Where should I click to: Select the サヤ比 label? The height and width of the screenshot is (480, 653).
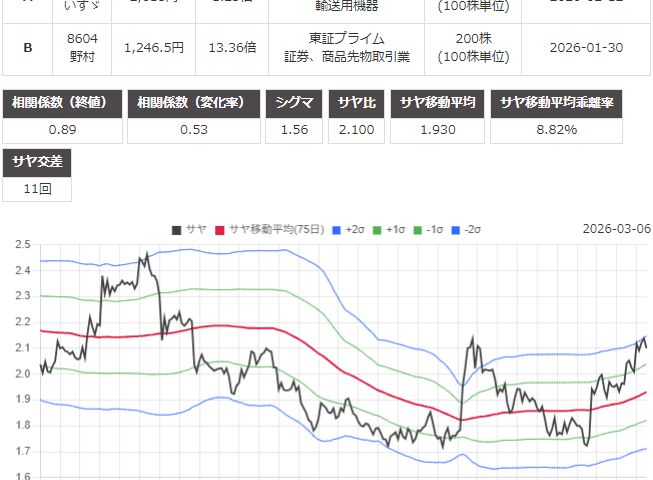pyautogui.click(x=356, y=104)
